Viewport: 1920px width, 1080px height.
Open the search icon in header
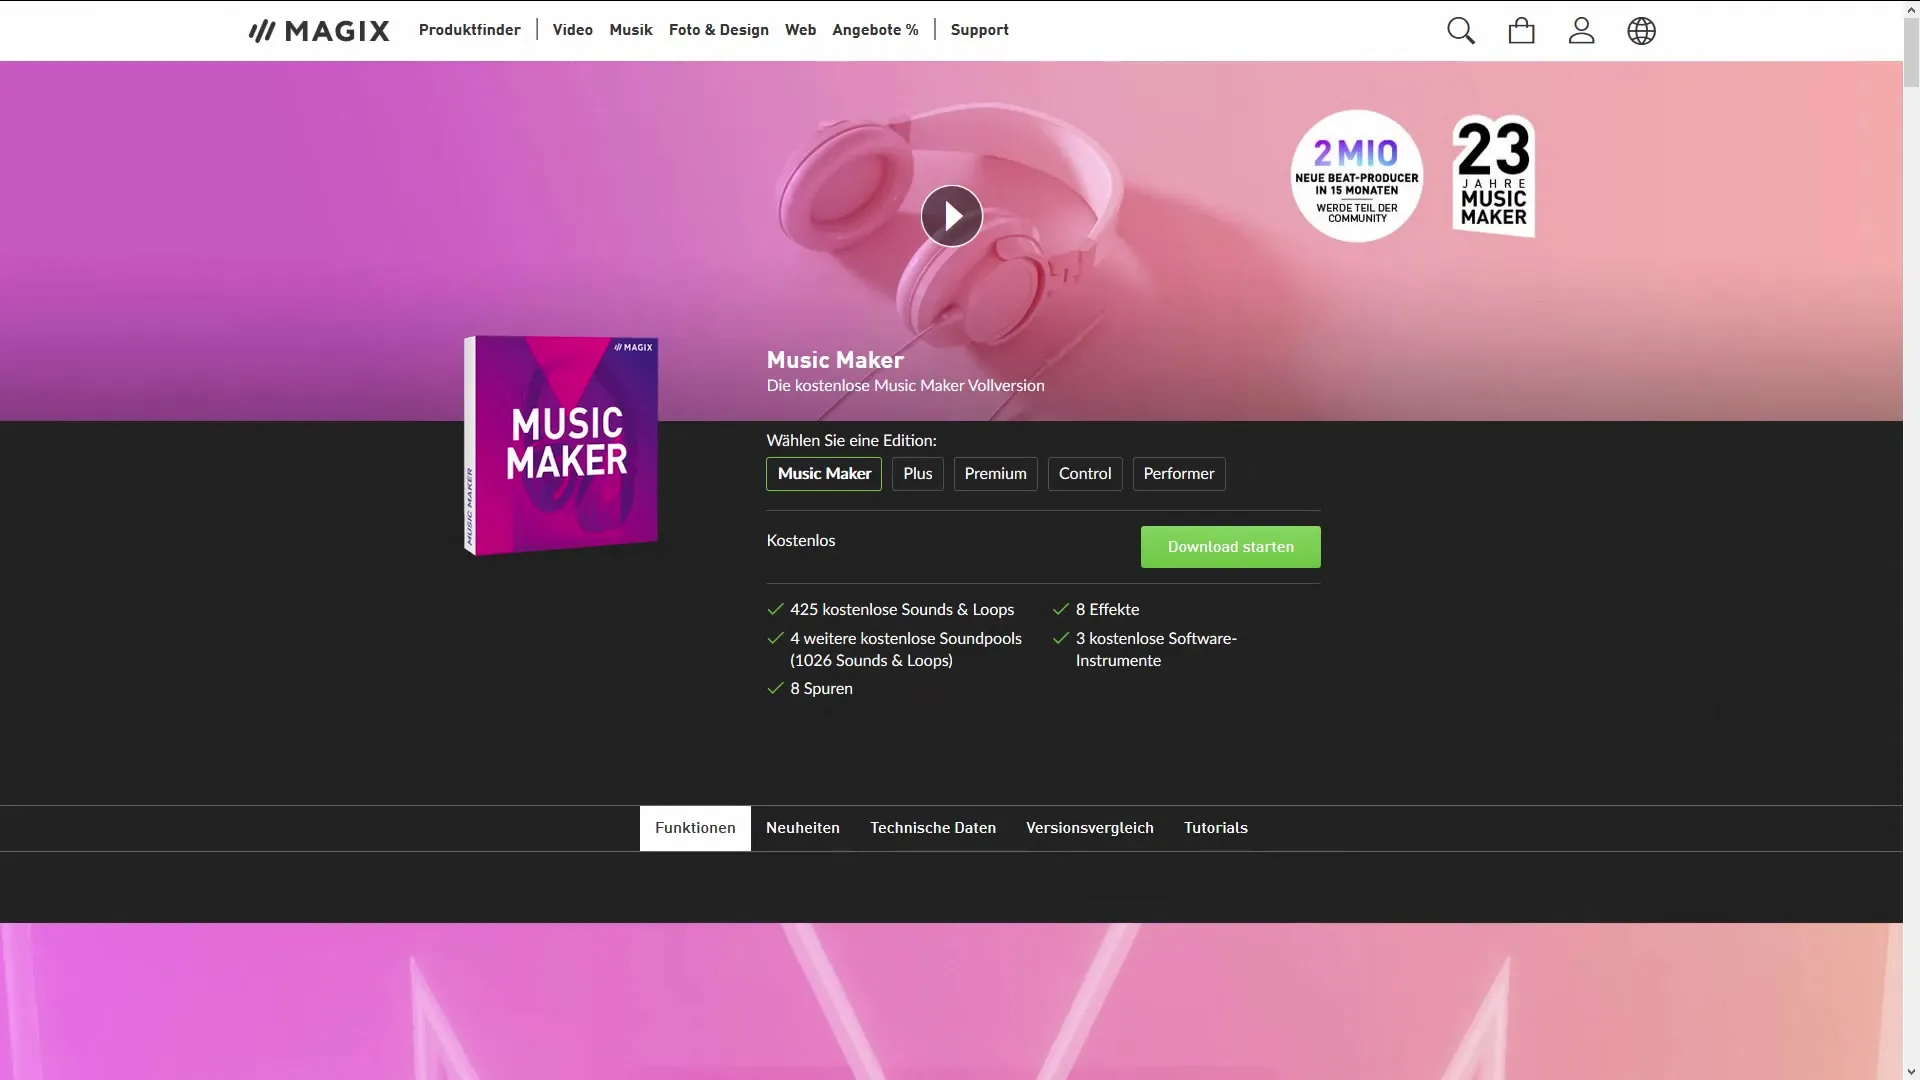tap(1461, 31)
